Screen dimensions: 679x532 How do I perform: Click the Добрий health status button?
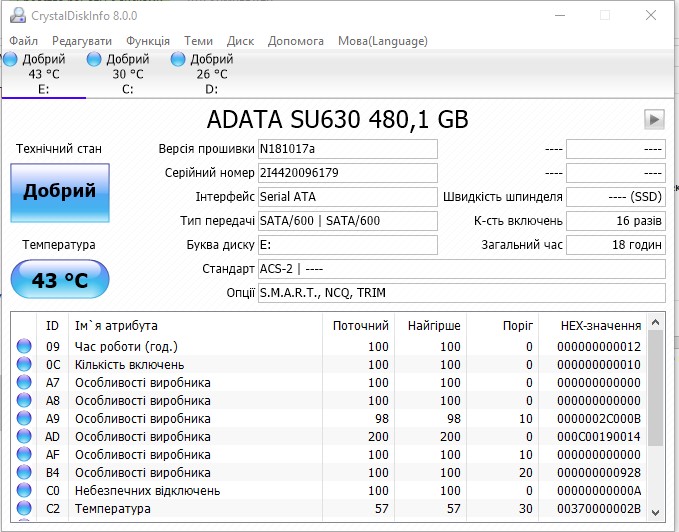pos(60,193)
